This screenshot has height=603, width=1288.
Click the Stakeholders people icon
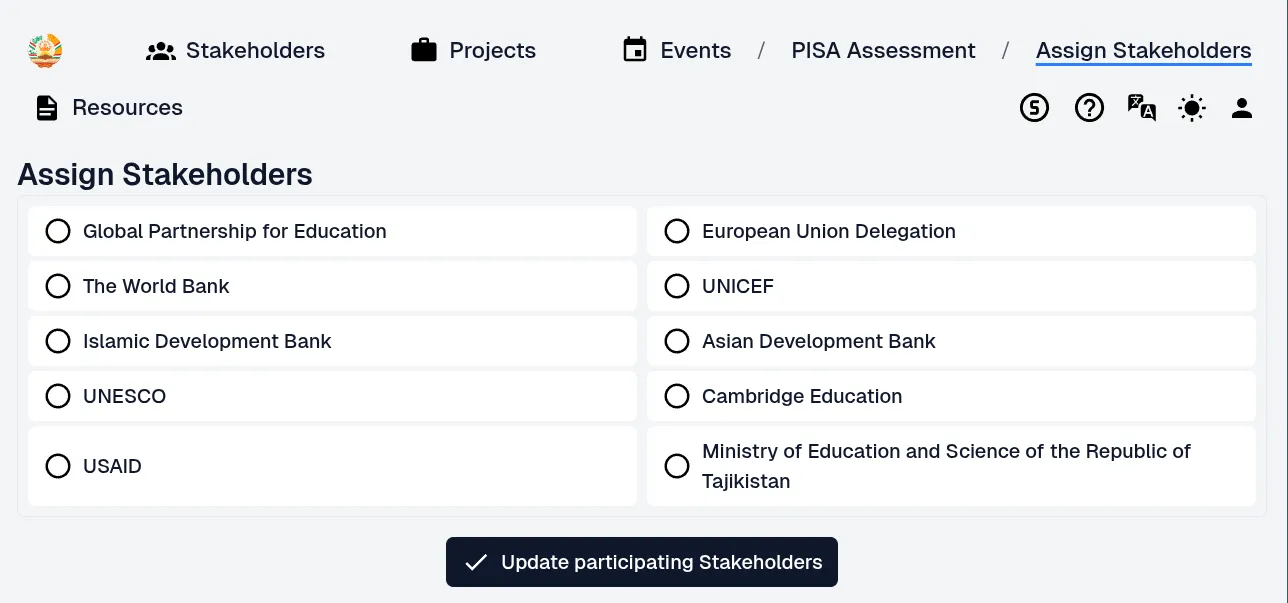(x=161, y=51)
